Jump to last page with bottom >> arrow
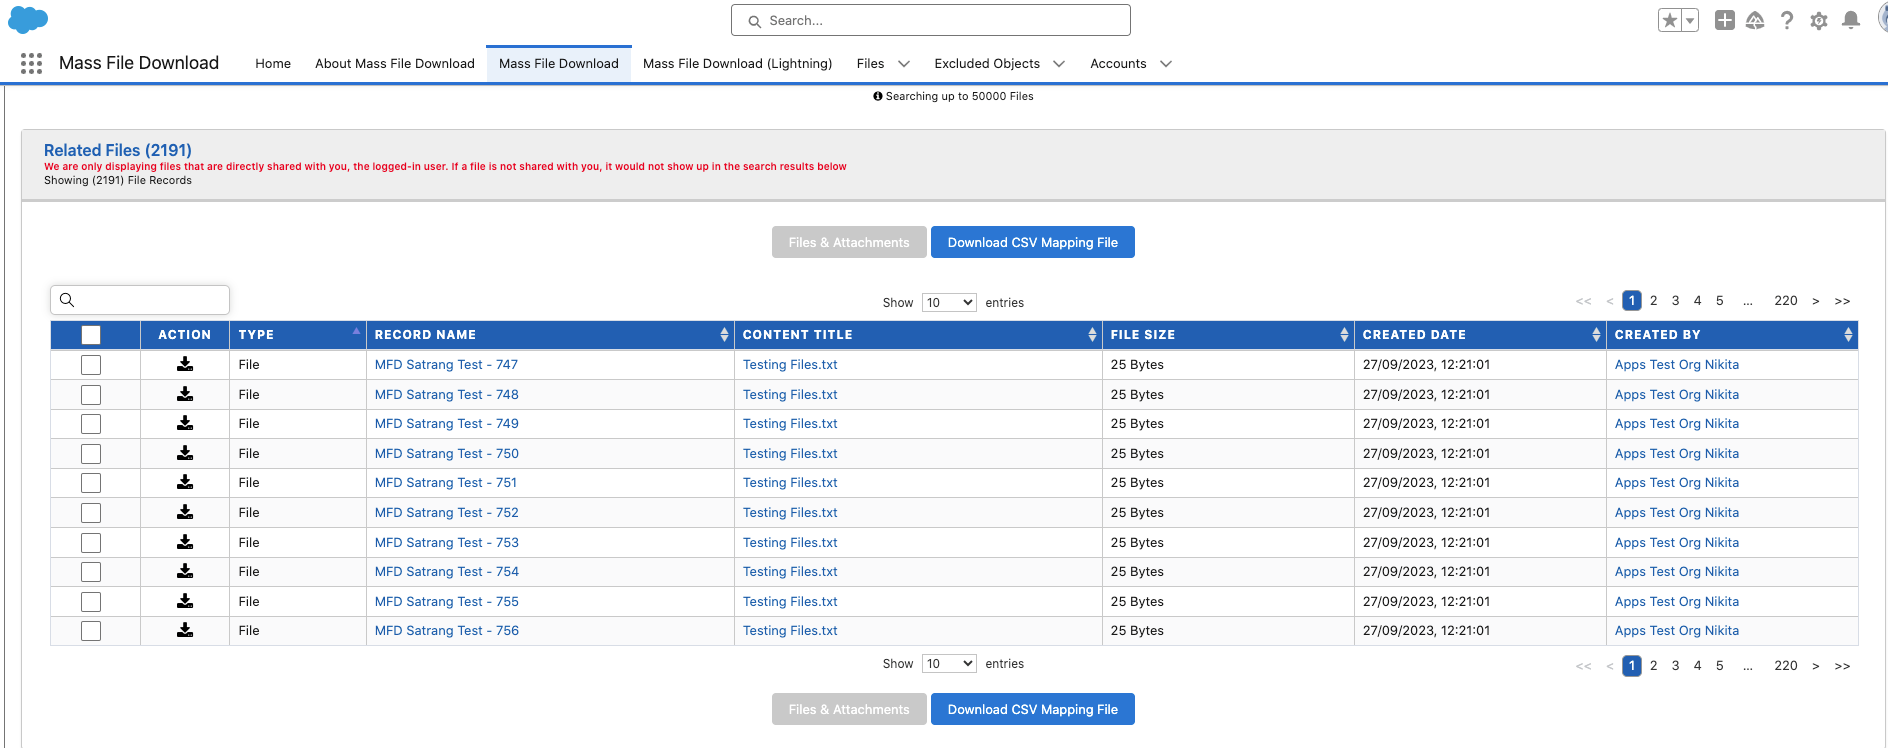The height and width of the screenshot is (748, 1888). (1843, 666)
